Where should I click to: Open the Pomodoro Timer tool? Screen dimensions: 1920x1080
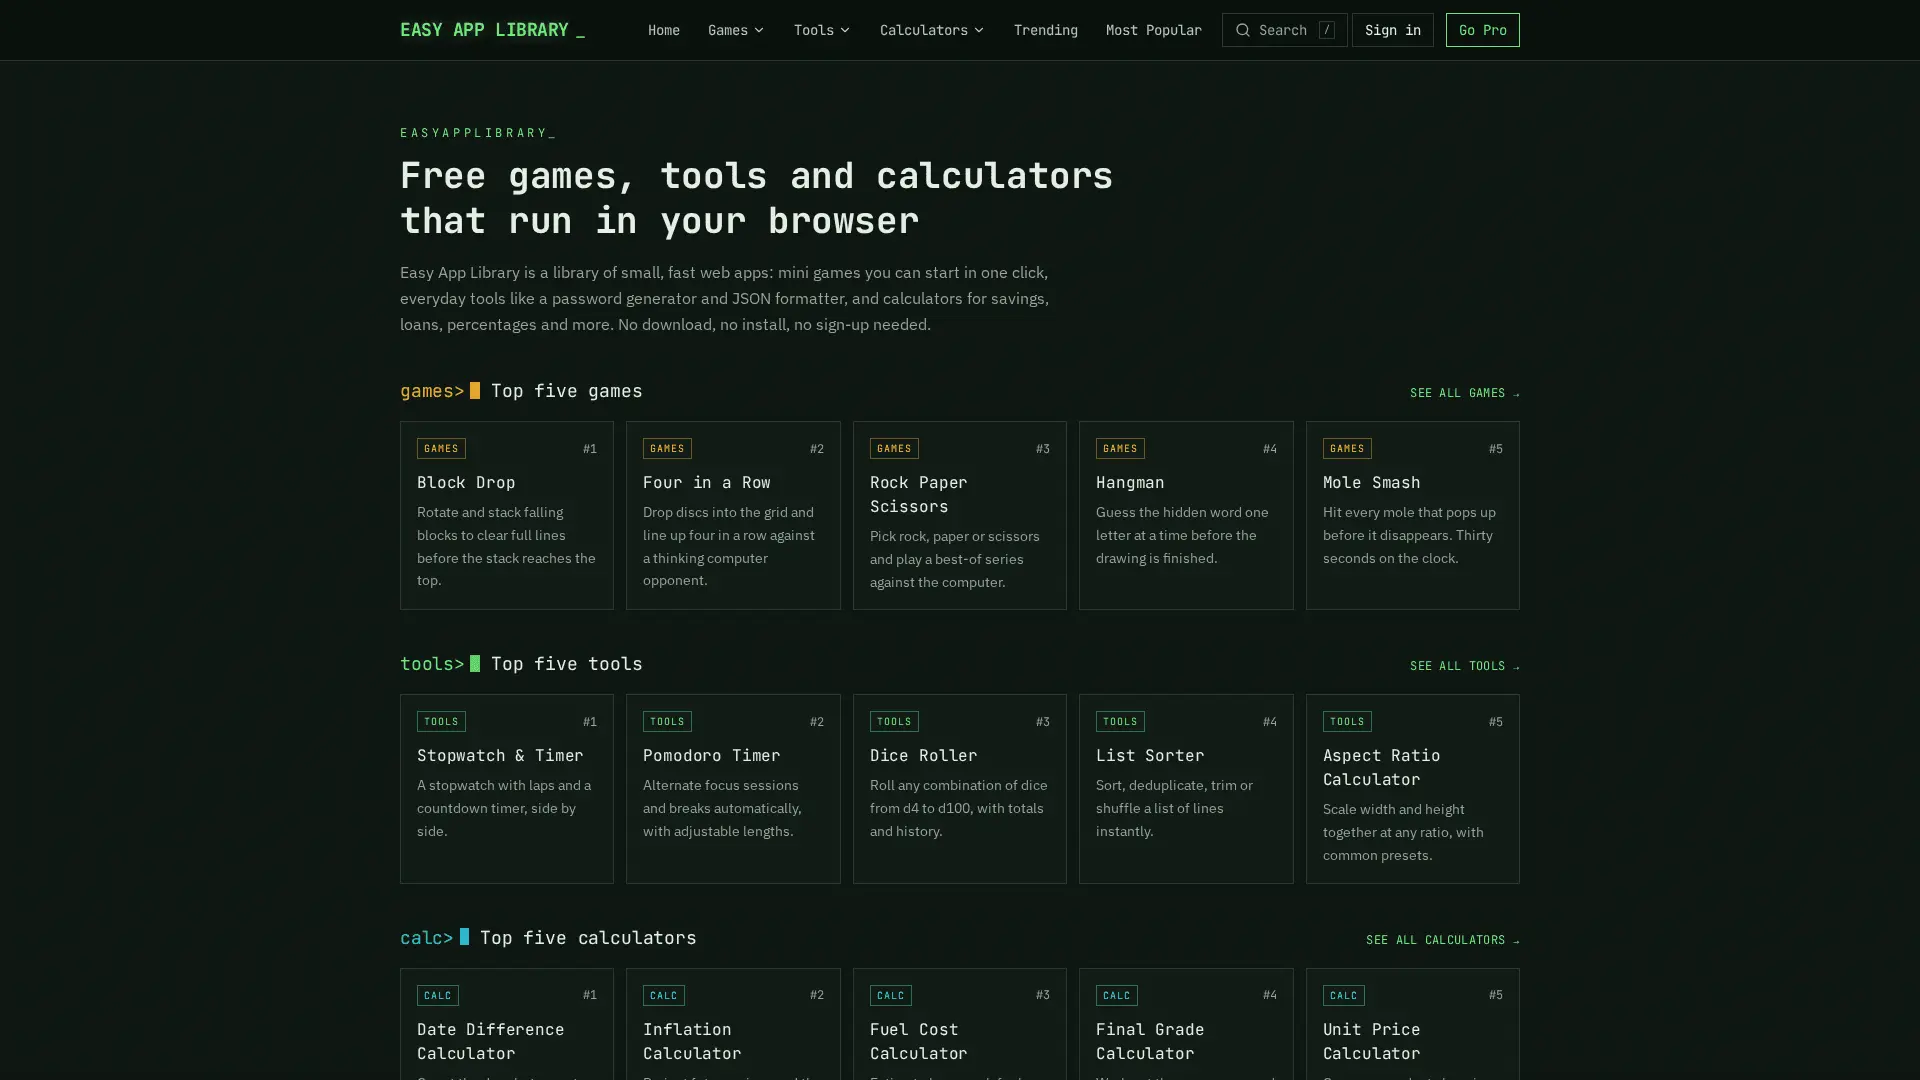(x=733, y=789)
